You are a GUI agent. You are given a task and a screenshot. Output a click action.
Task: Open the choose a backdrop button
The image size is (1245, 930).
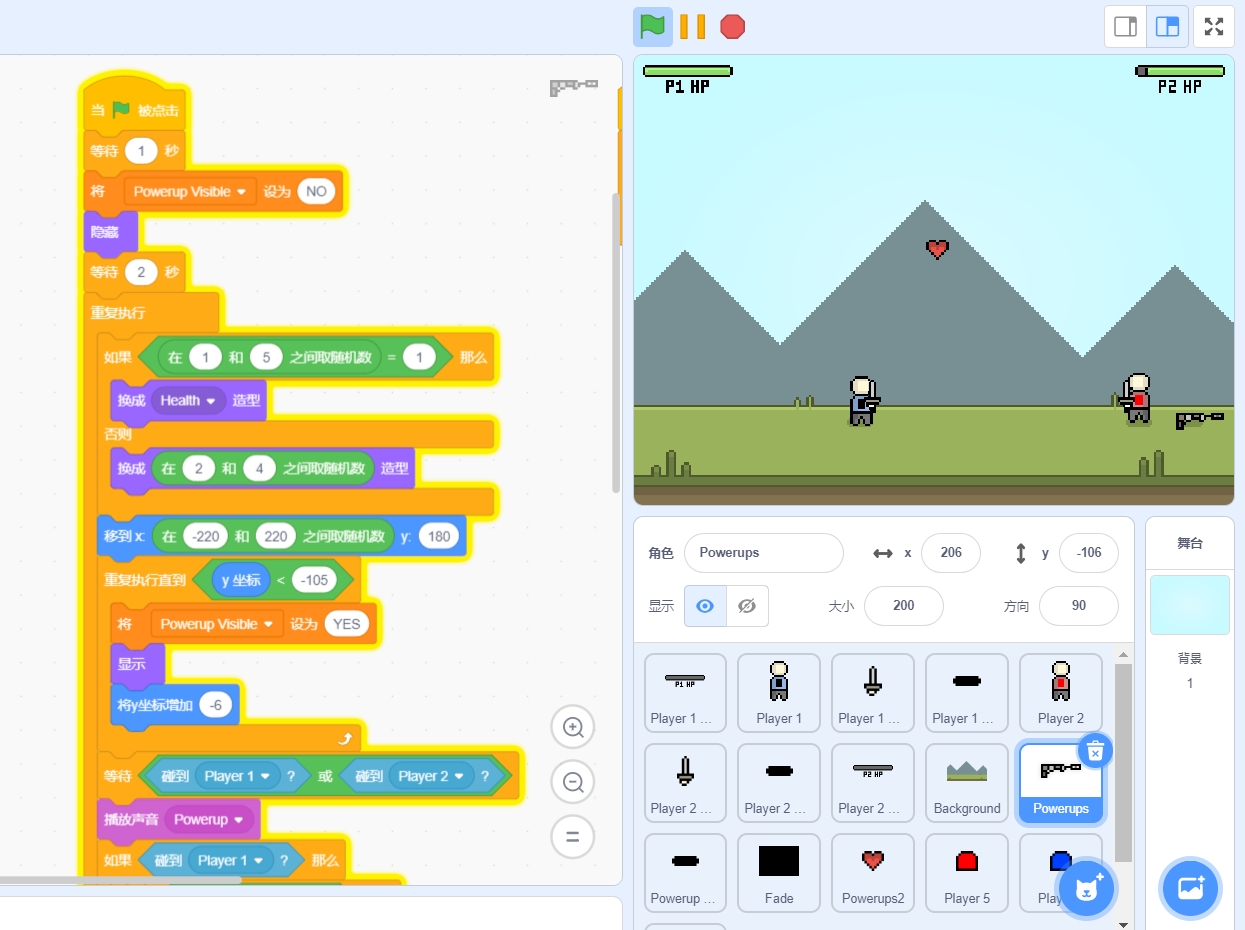pyautogui.click(x=1190, y=887)
